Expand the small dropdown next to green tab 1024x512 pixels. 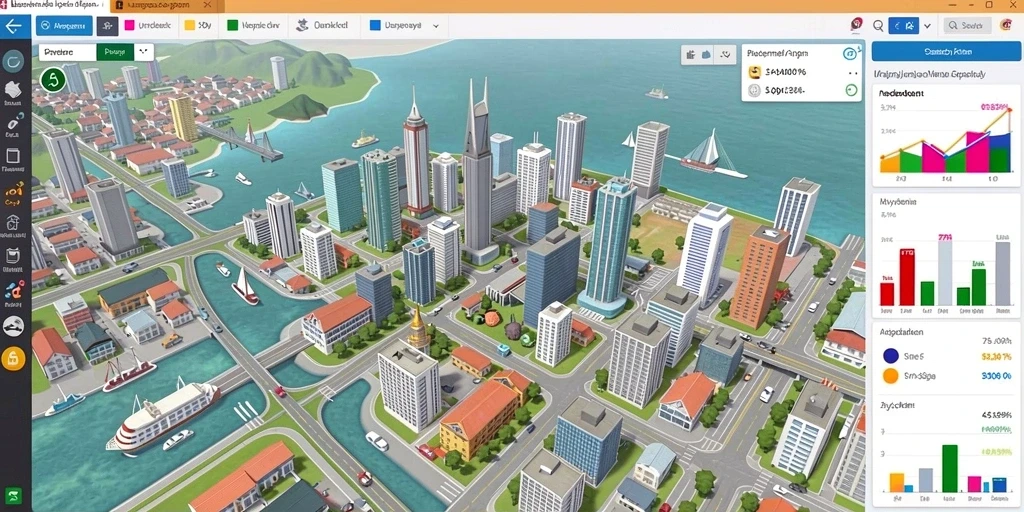144,52
